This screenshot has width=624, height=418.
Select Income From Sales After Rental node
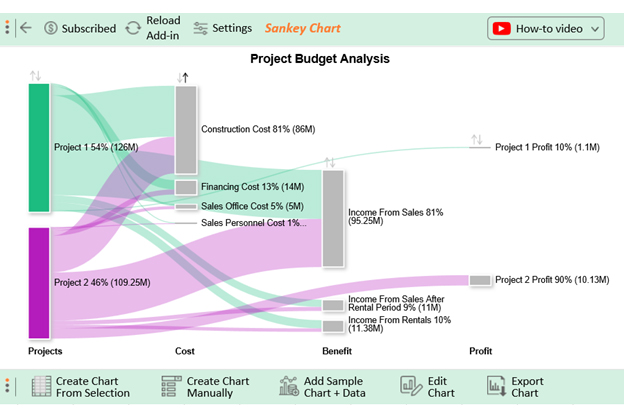[333, 305]
